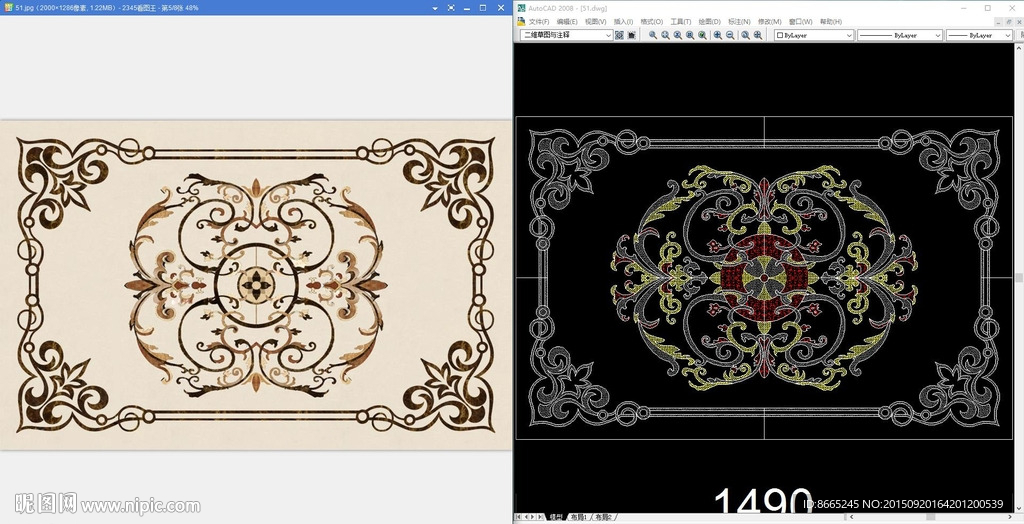
Task: Click the horizontal scrollbar left arrow
Action: tap(852, 517)
